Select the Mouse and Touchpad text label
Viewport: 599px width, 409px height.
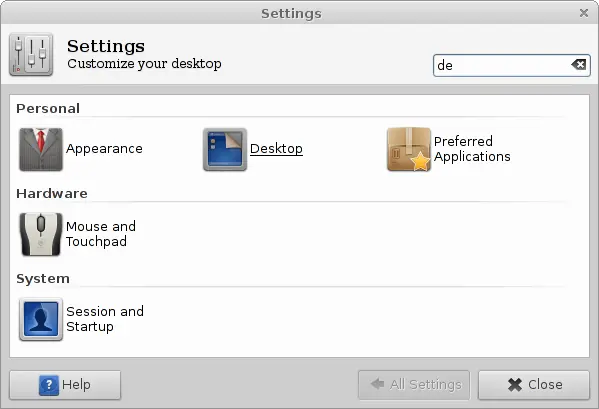101,234
